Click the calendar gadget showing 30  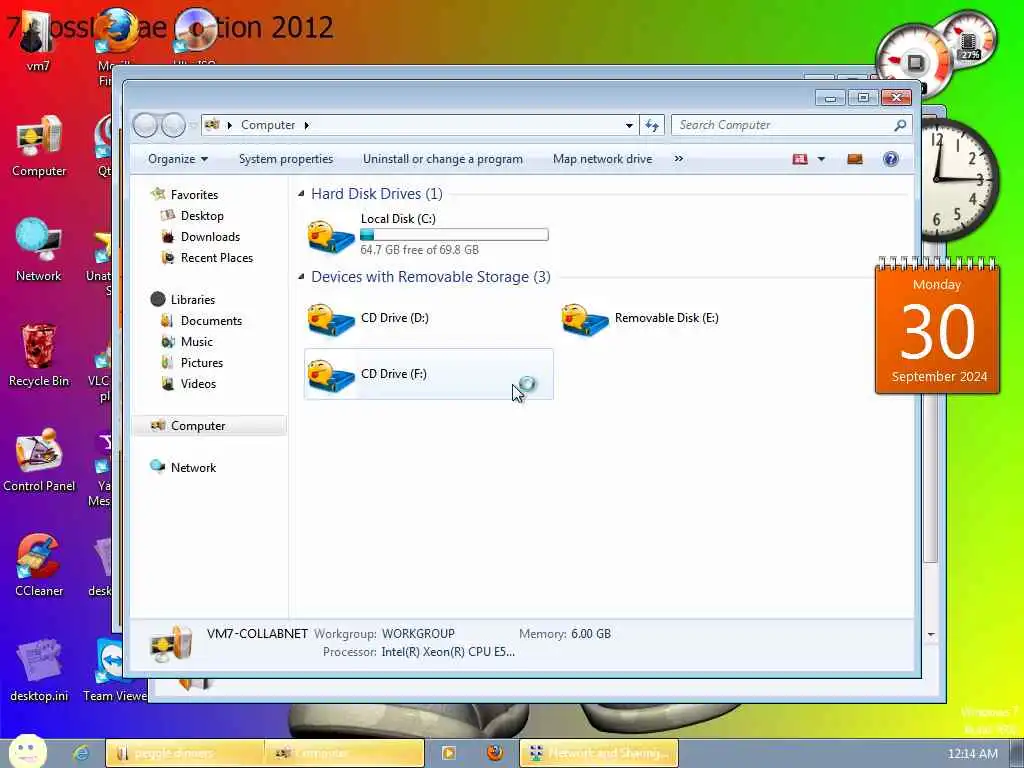[936, 327]
